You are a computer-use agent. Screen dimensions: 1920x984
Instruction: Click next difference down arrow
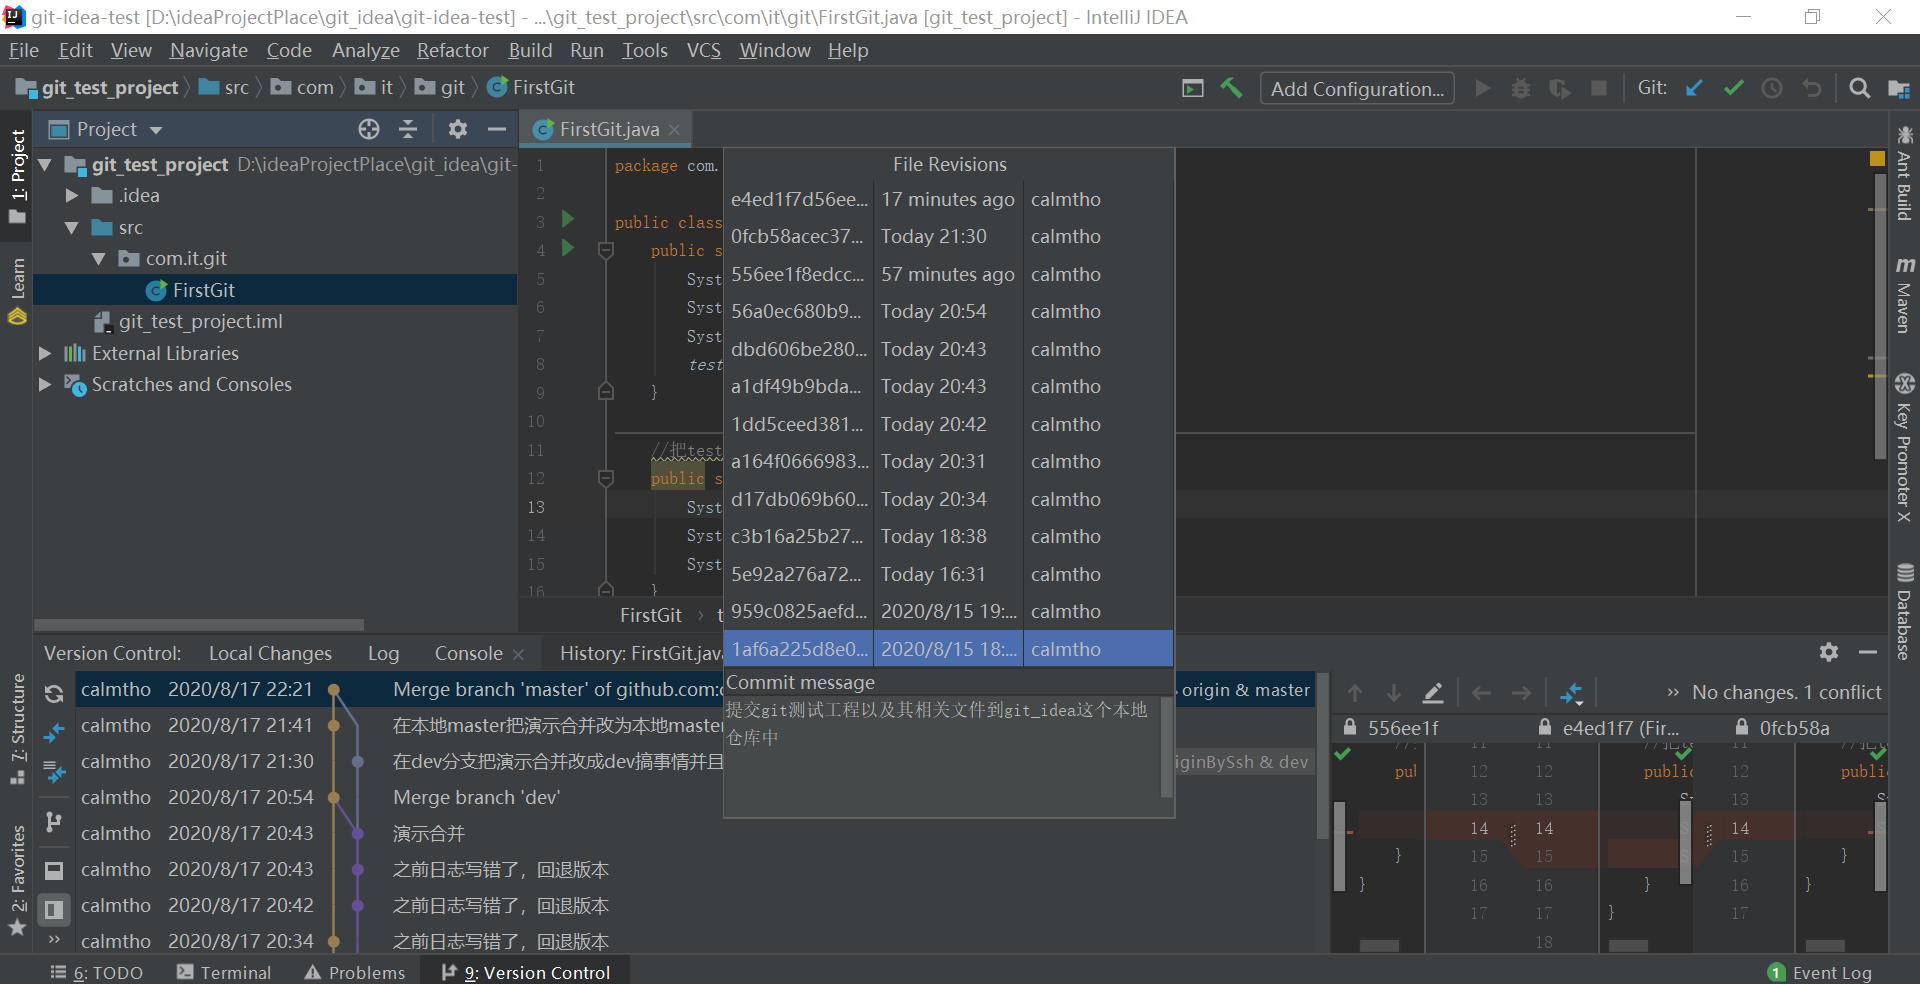(x=1394, y=693)
